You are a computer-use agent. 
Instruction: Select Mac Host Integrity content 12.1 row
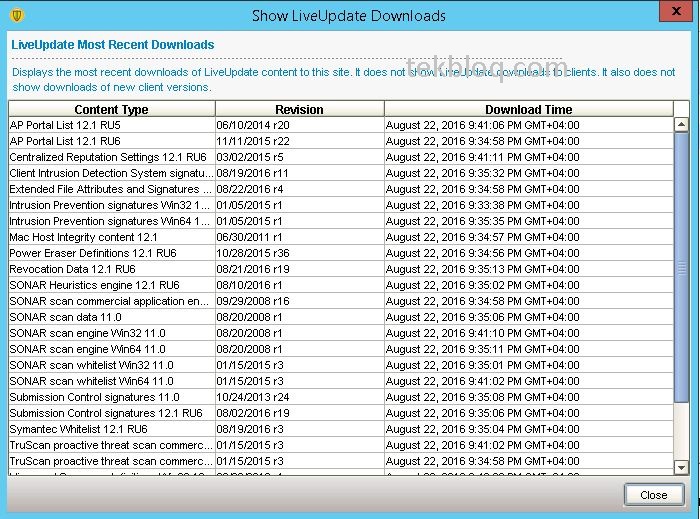point(341,237)
